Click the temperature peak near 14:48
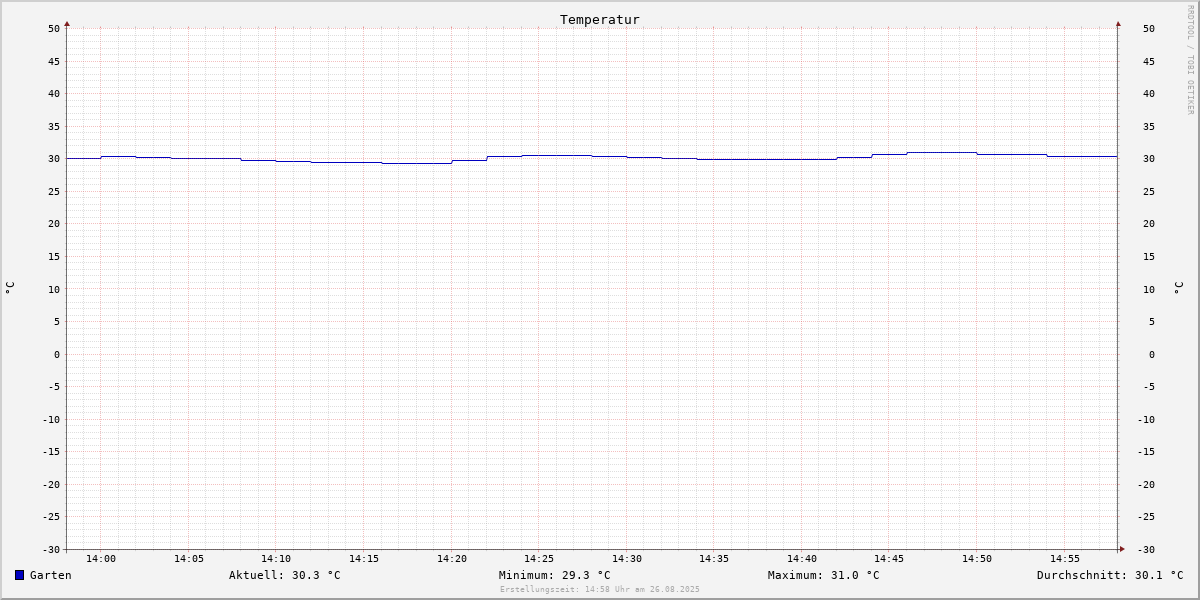The width and height of the screenshot is (1200, 600). 942,152
